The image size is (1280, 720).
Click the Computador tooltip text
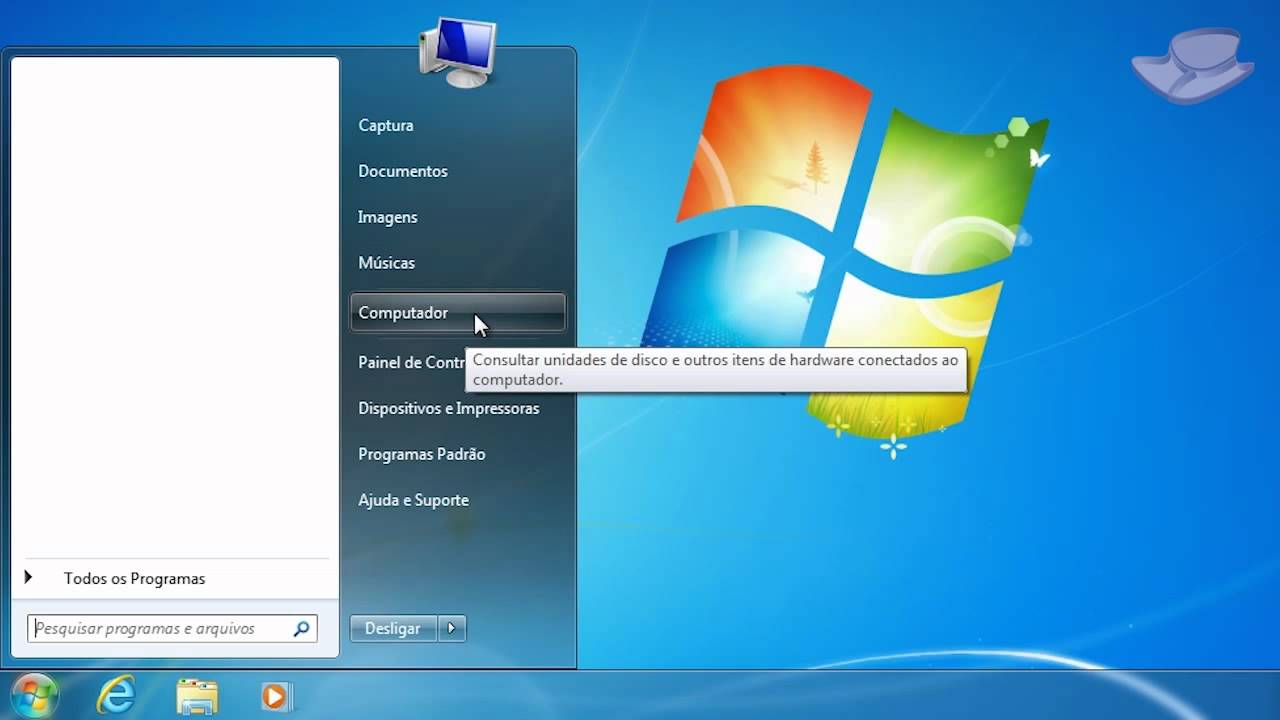click(x=716, y=370)
